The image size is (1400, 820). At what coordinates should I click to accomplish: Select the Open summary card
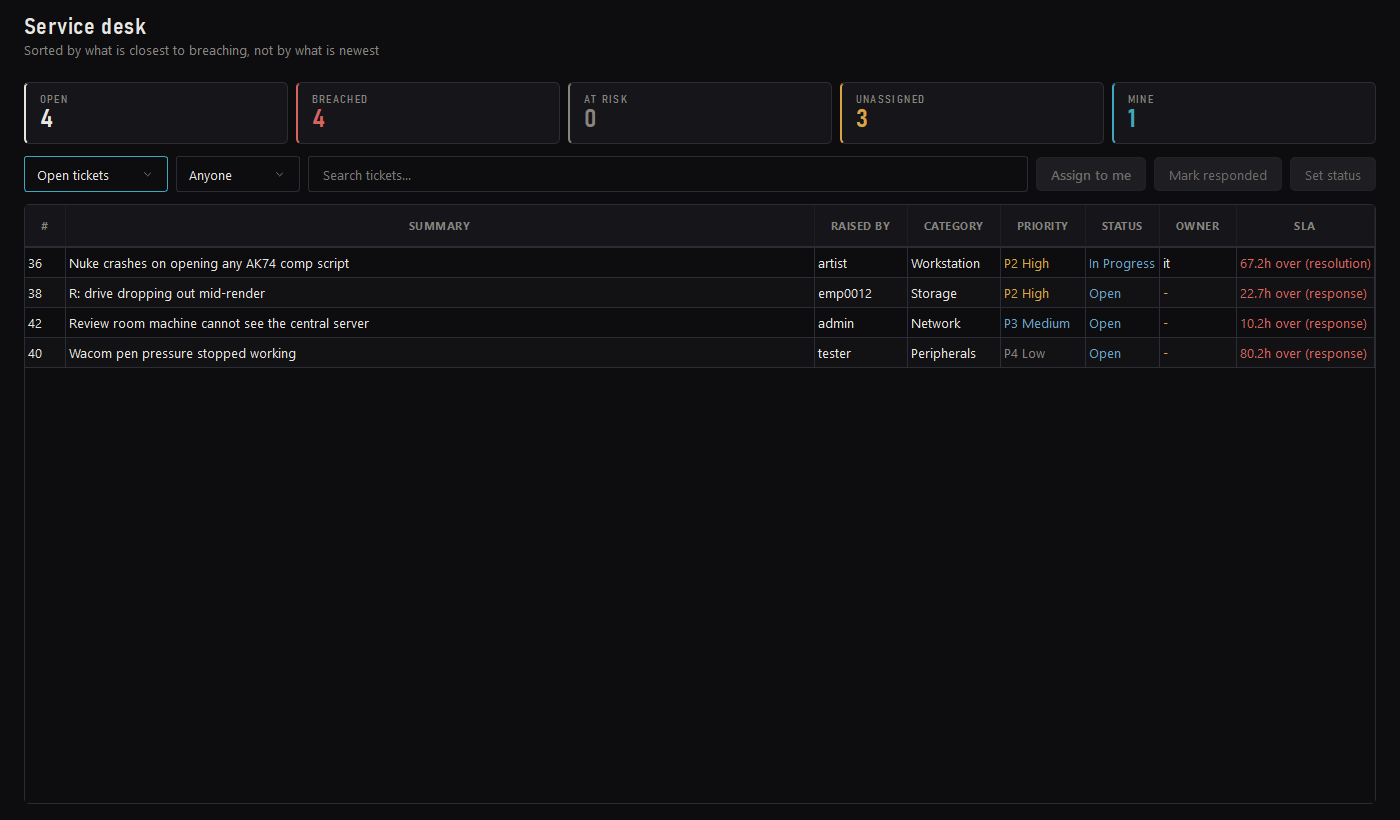coord(156,113)
